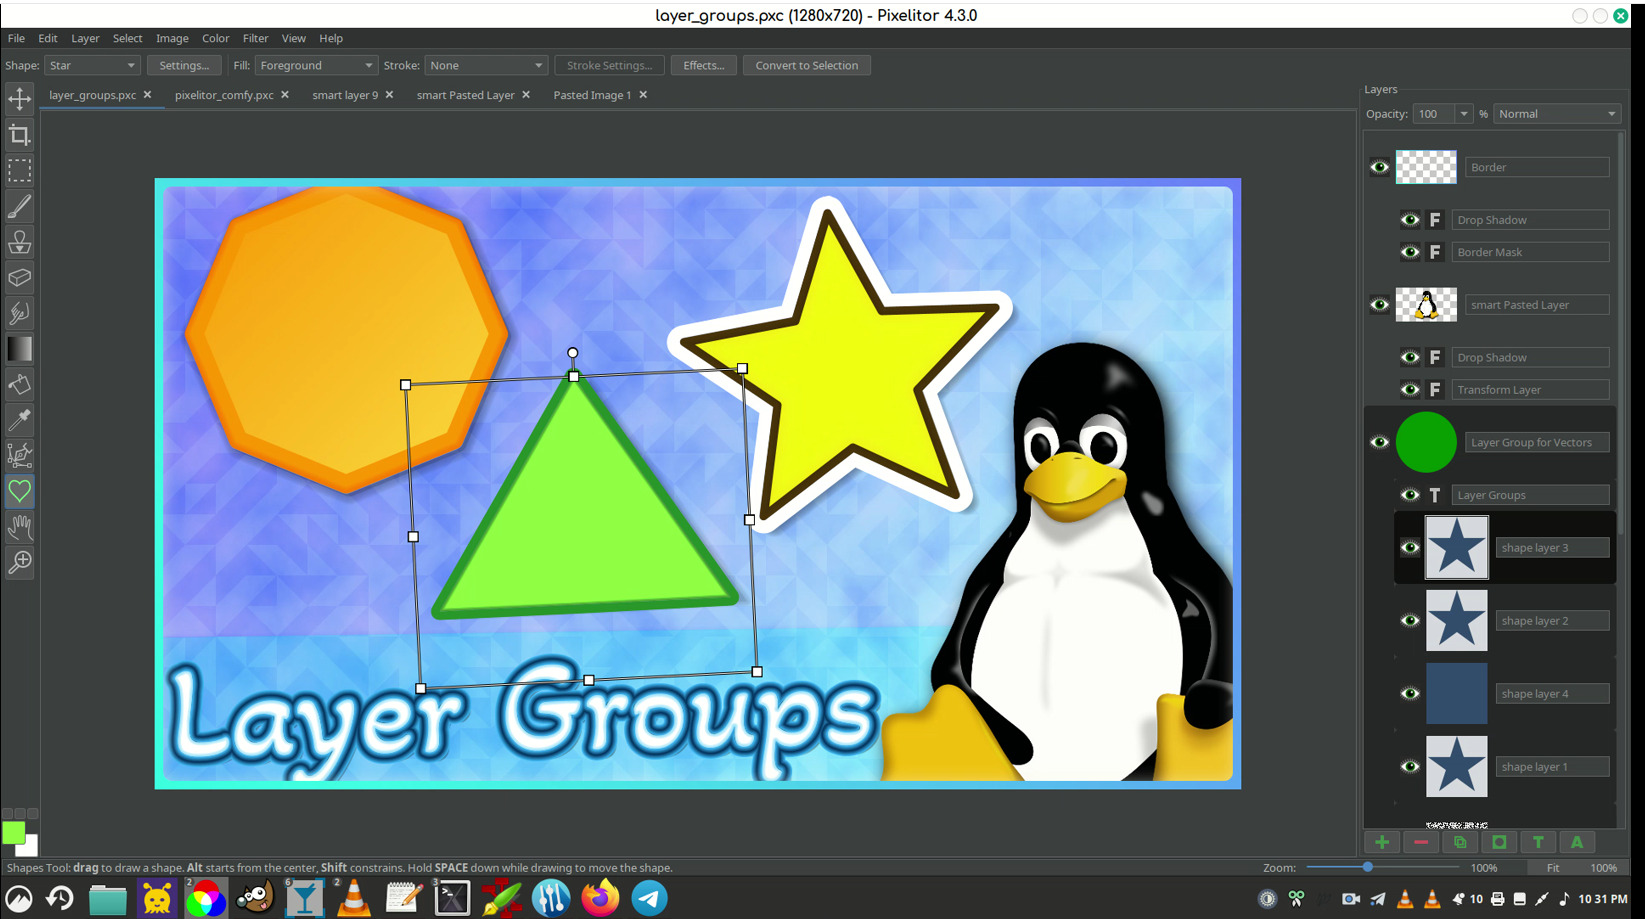The image size is (1645, 919).
Task: Add a new layer with the plus icon
Action: (x=1381, y=842)
